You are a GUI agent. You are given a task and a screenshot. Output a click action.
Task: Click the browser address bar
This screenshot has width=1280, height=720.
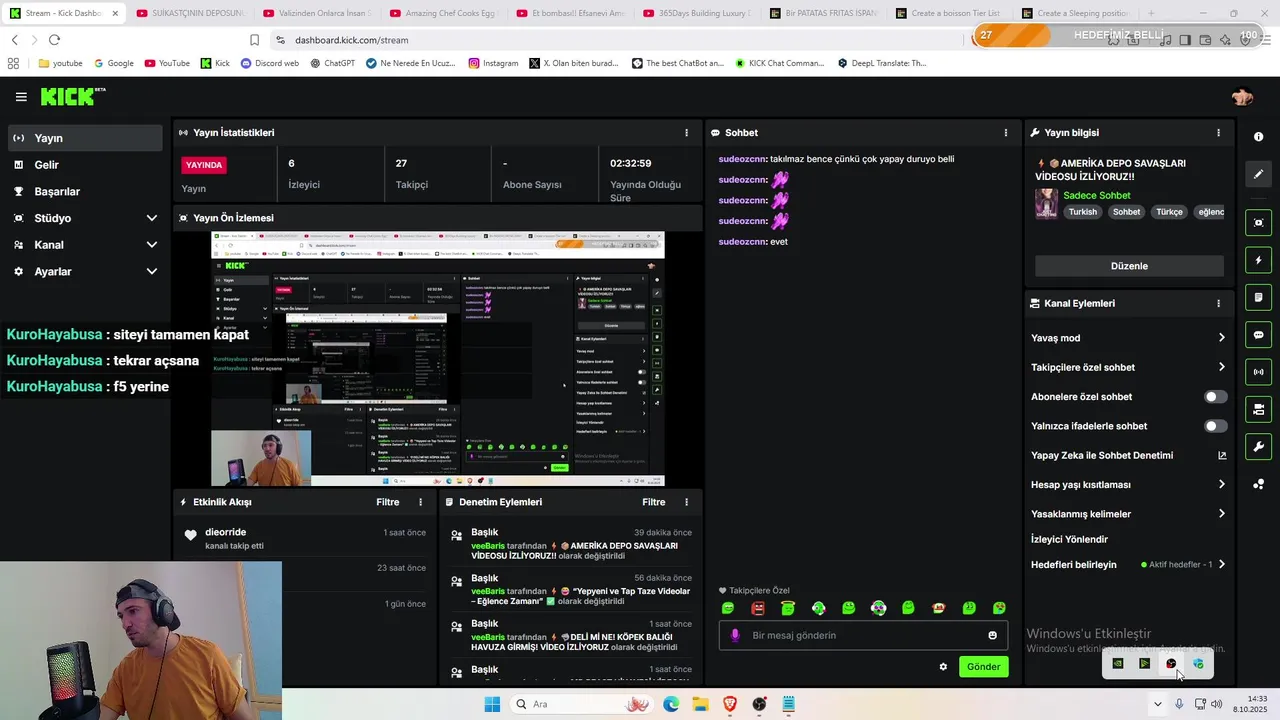[620, 40]
